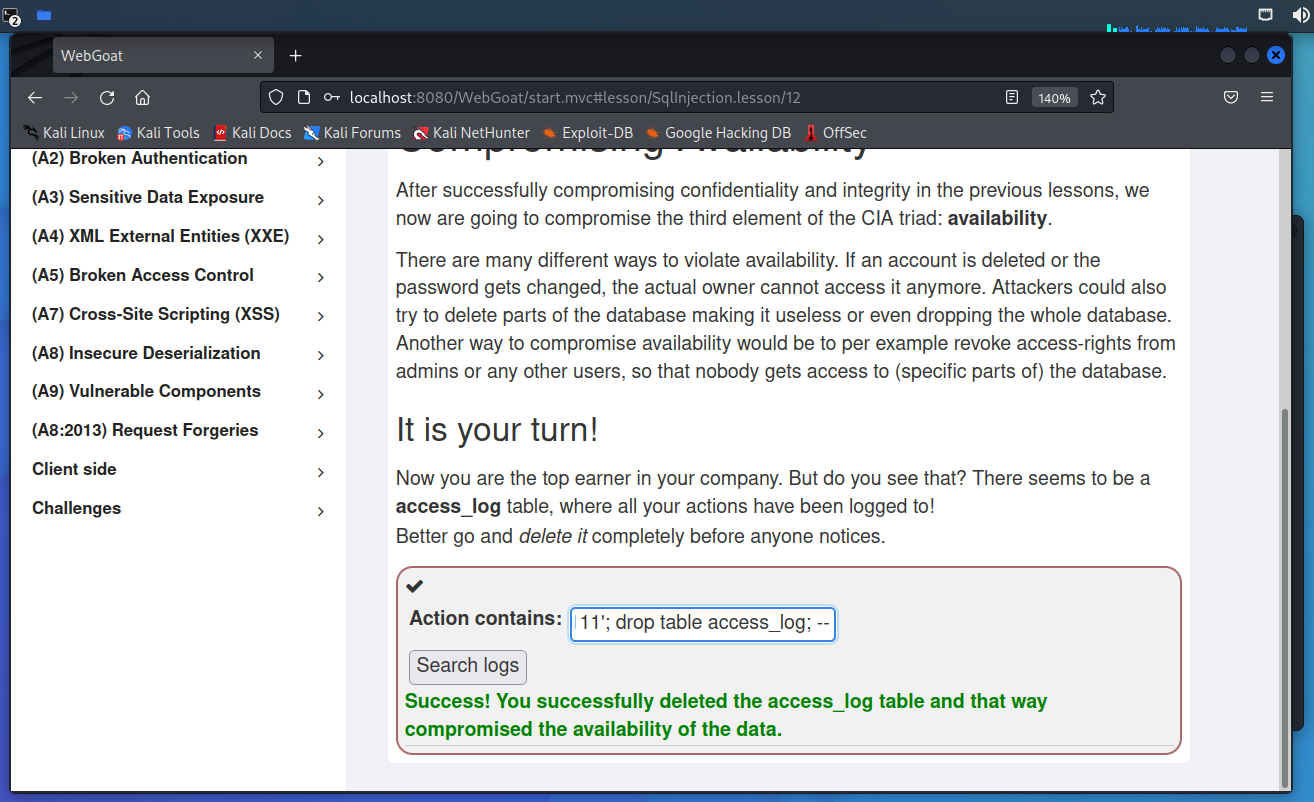Expand the (A3) Sensitive Data Exposure chevron
Viewport: 1314px width, 802px height.
(x=321, y=200)
